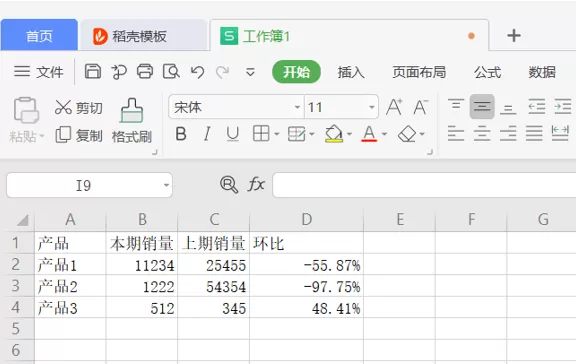Screen dimensions: 576x364
Task: Decrease indent icon
Action: [536, 107]
